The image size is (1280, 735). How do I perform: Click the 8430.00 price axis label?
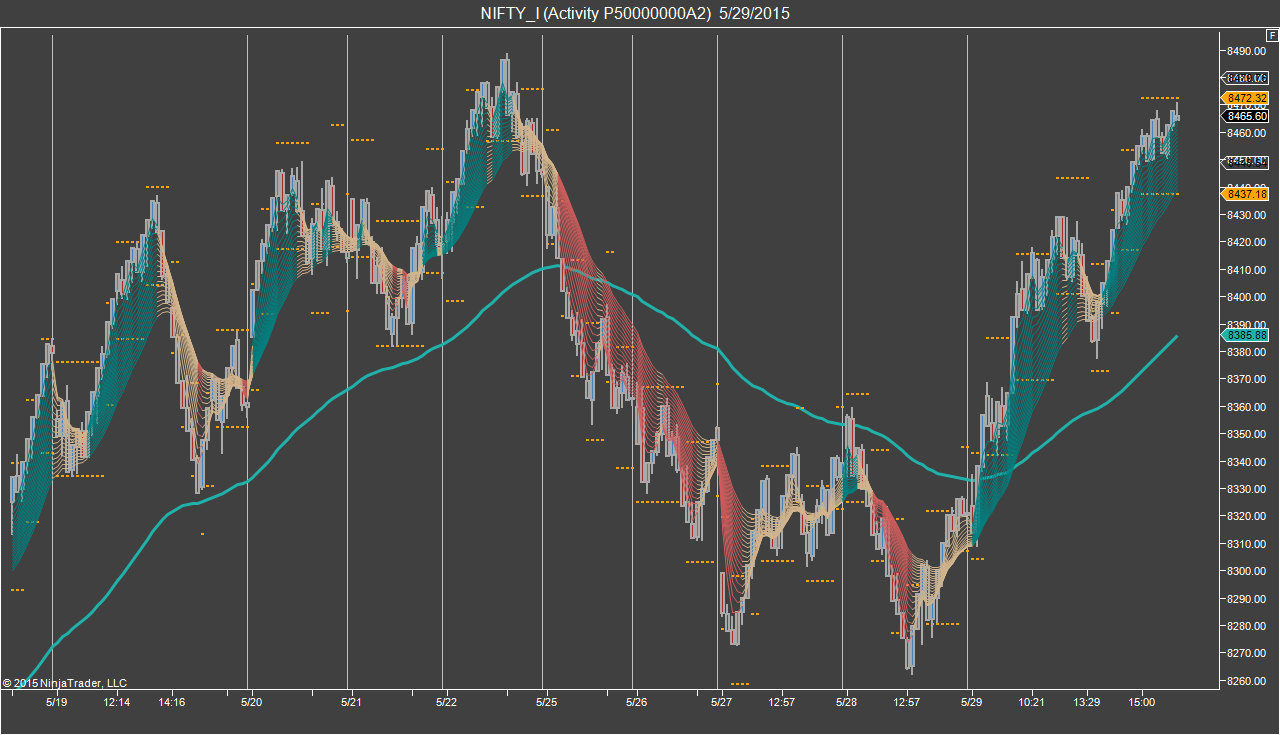click(1247, 215)
